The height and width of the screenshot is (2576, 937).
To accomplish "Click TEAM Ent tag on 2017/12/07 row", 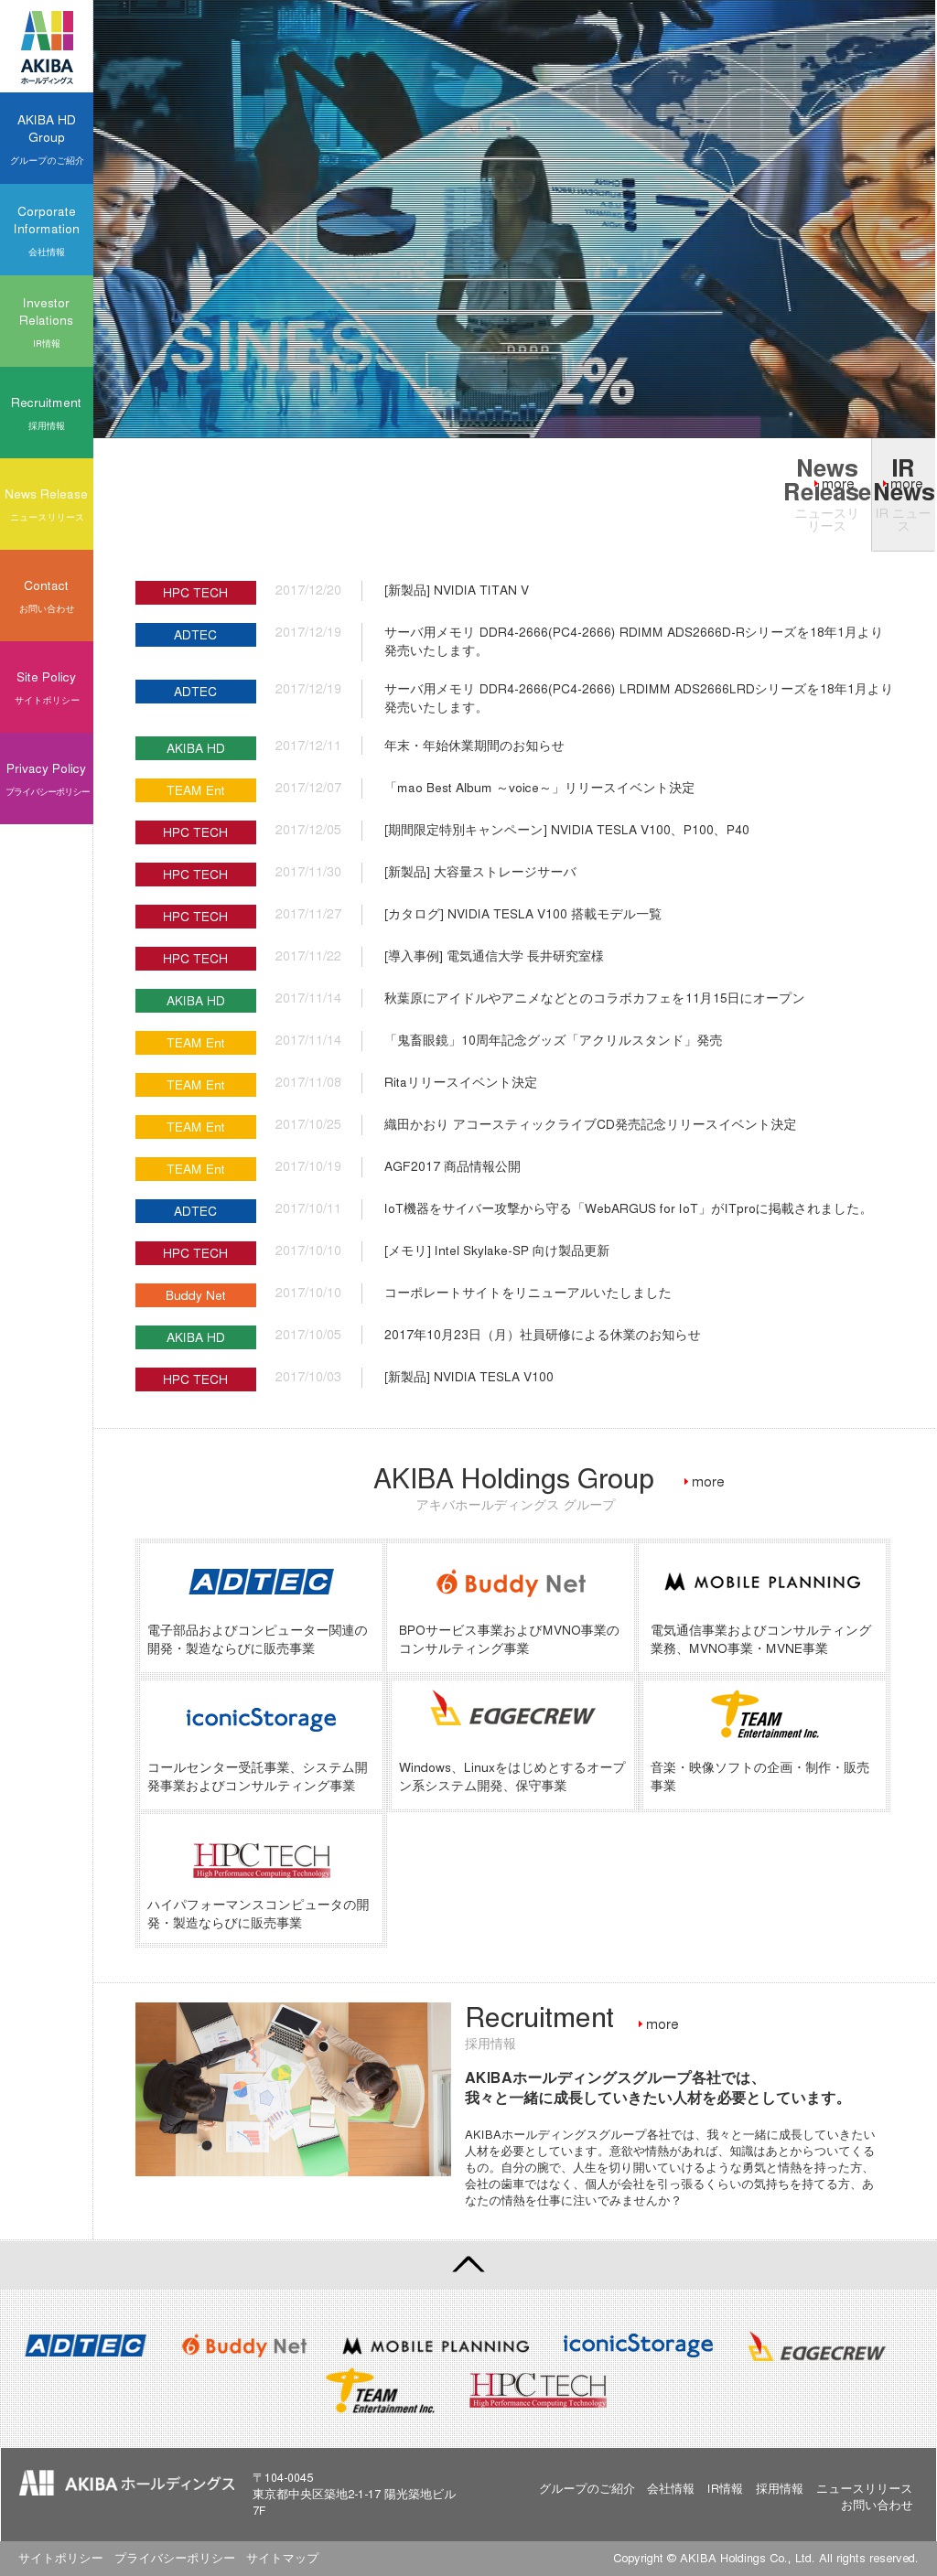I will 195,790.
